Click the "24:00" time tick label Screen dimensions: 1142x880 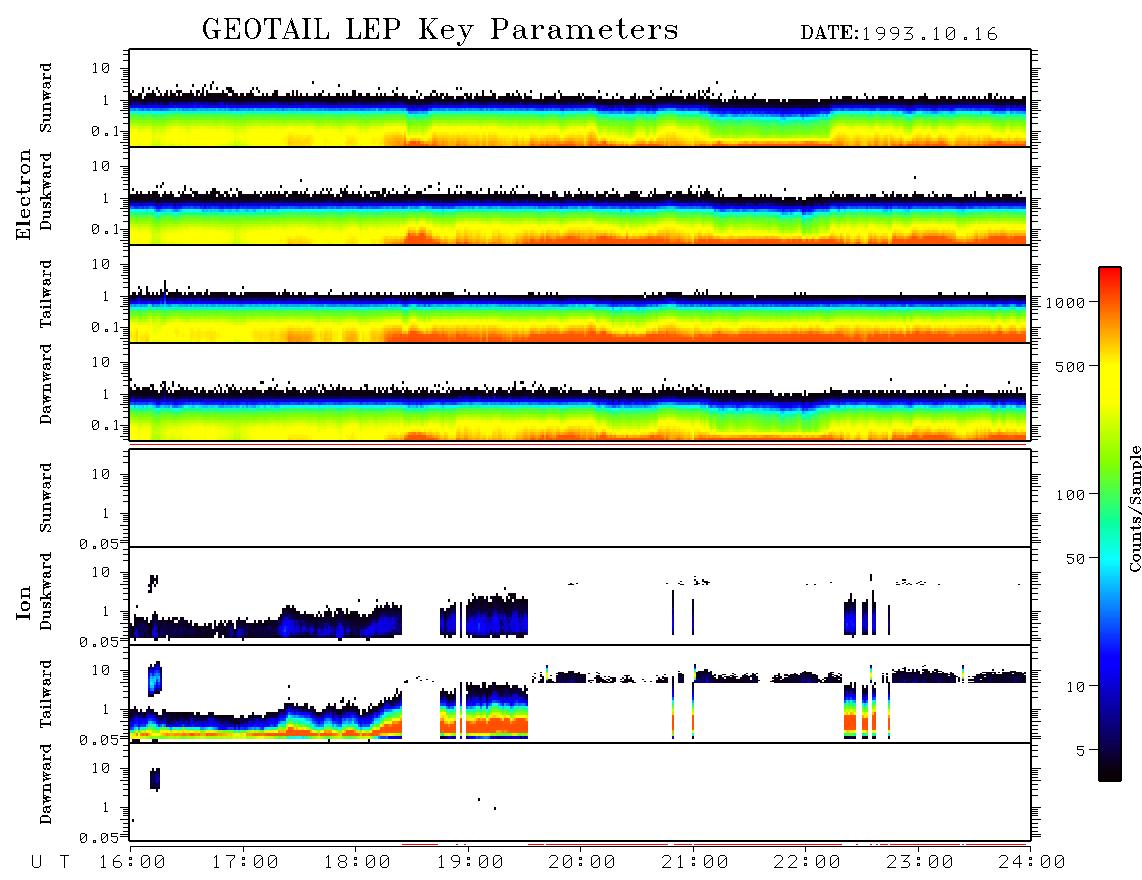click(x=1032, y=863)
